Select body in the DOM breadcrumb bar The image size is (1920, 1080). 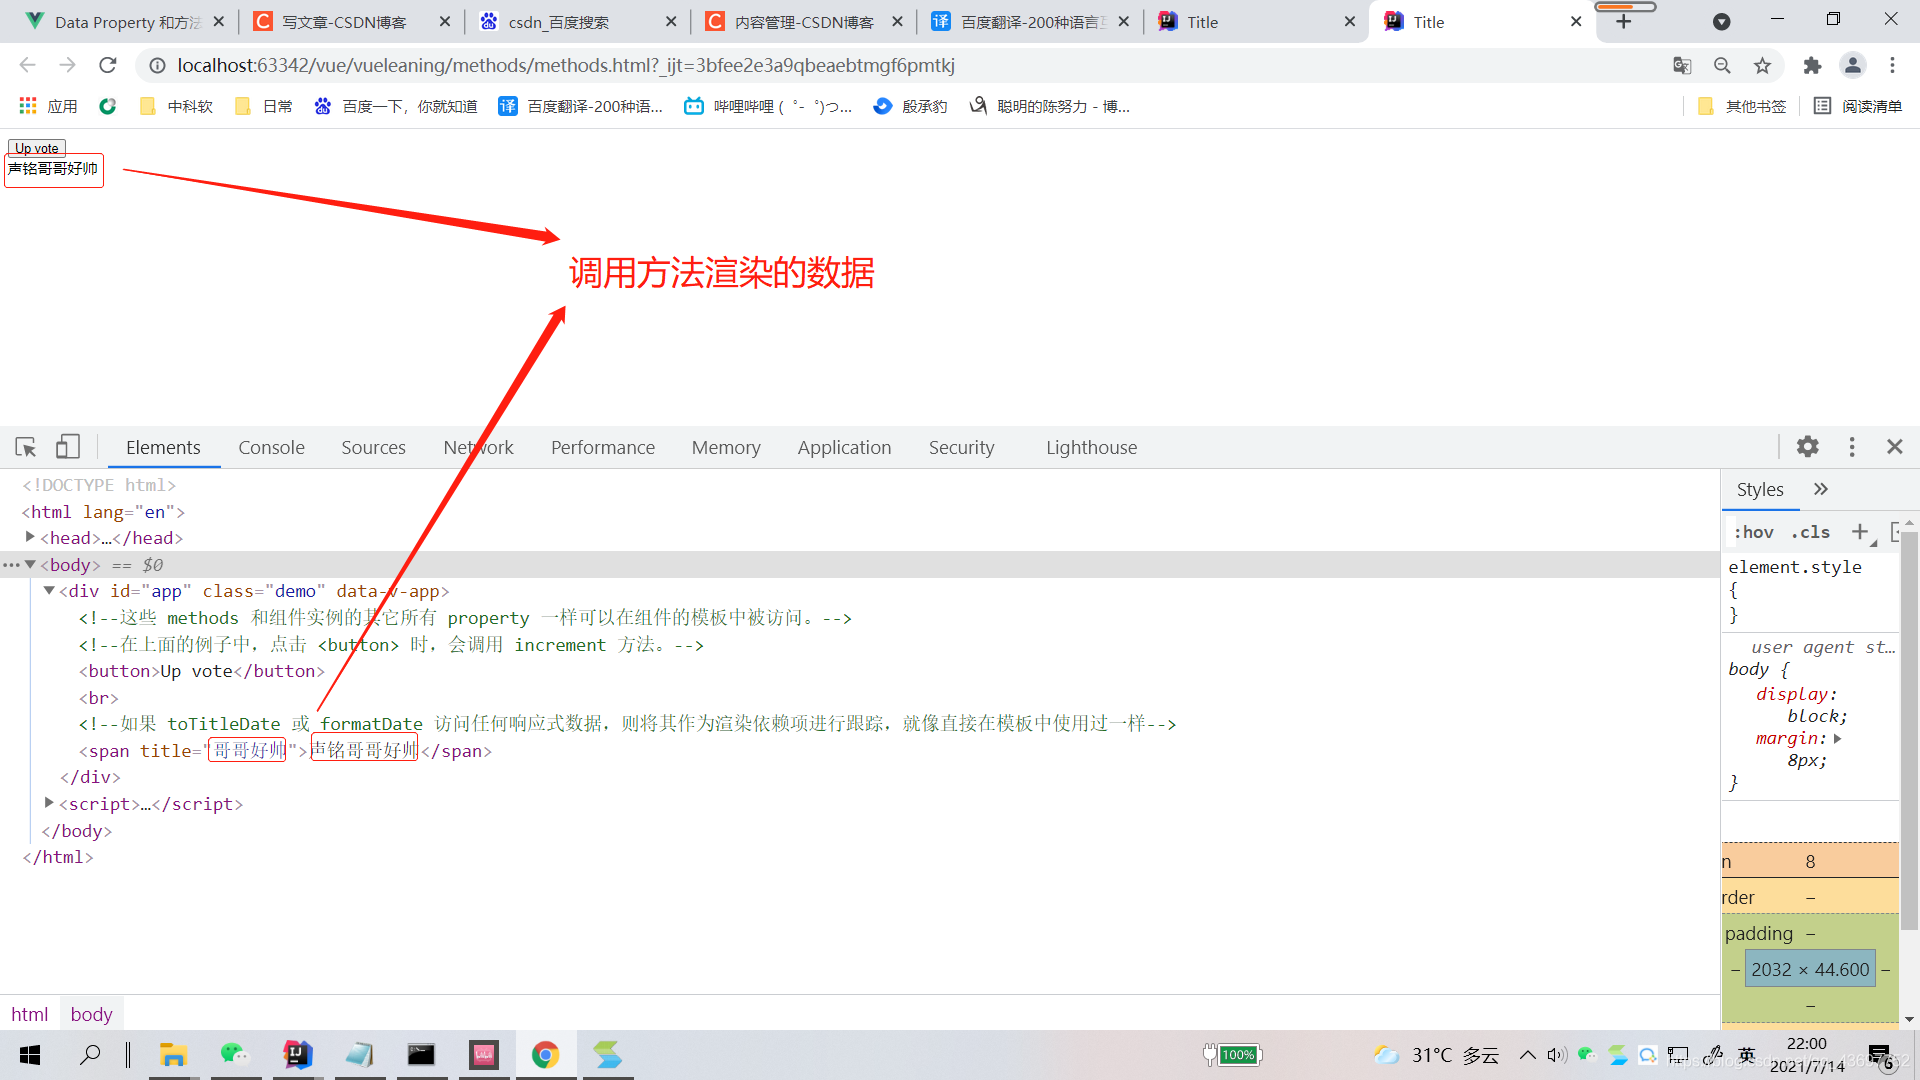(x=91, y=1013)
